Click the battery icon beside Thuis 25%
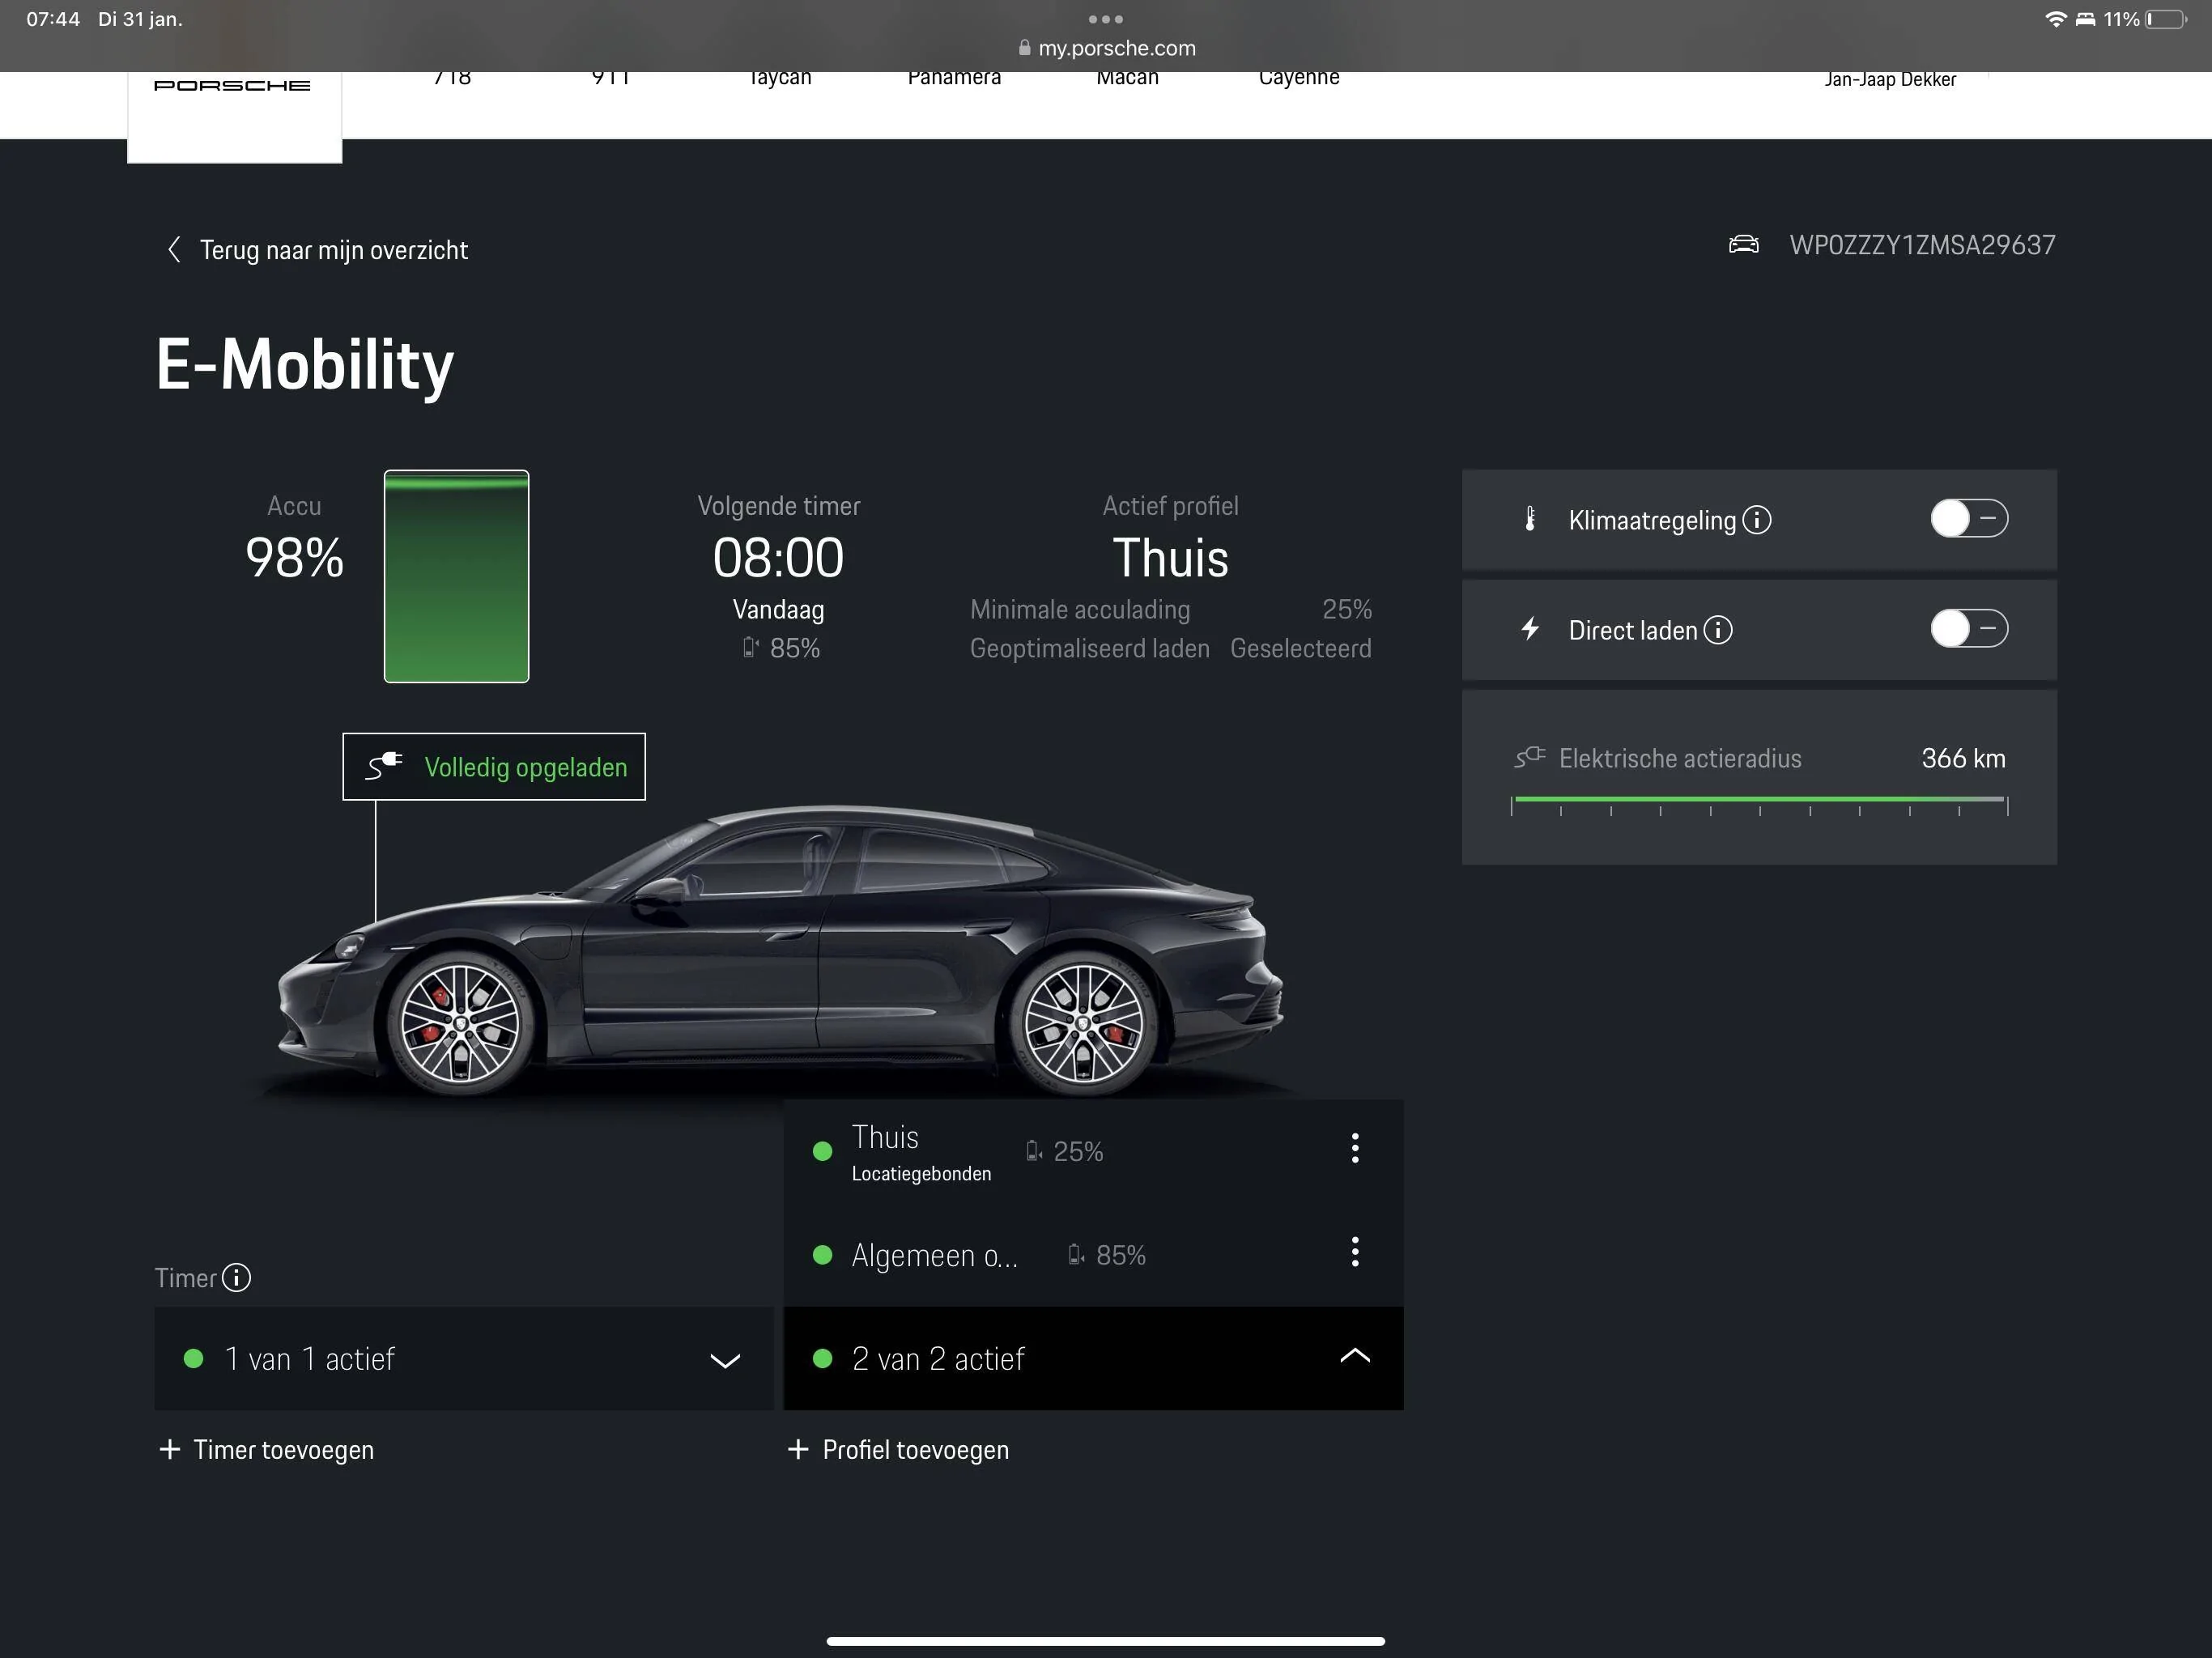Image resolution: width=2212 pixels, height=1658 pixels. [1034, 1151]
